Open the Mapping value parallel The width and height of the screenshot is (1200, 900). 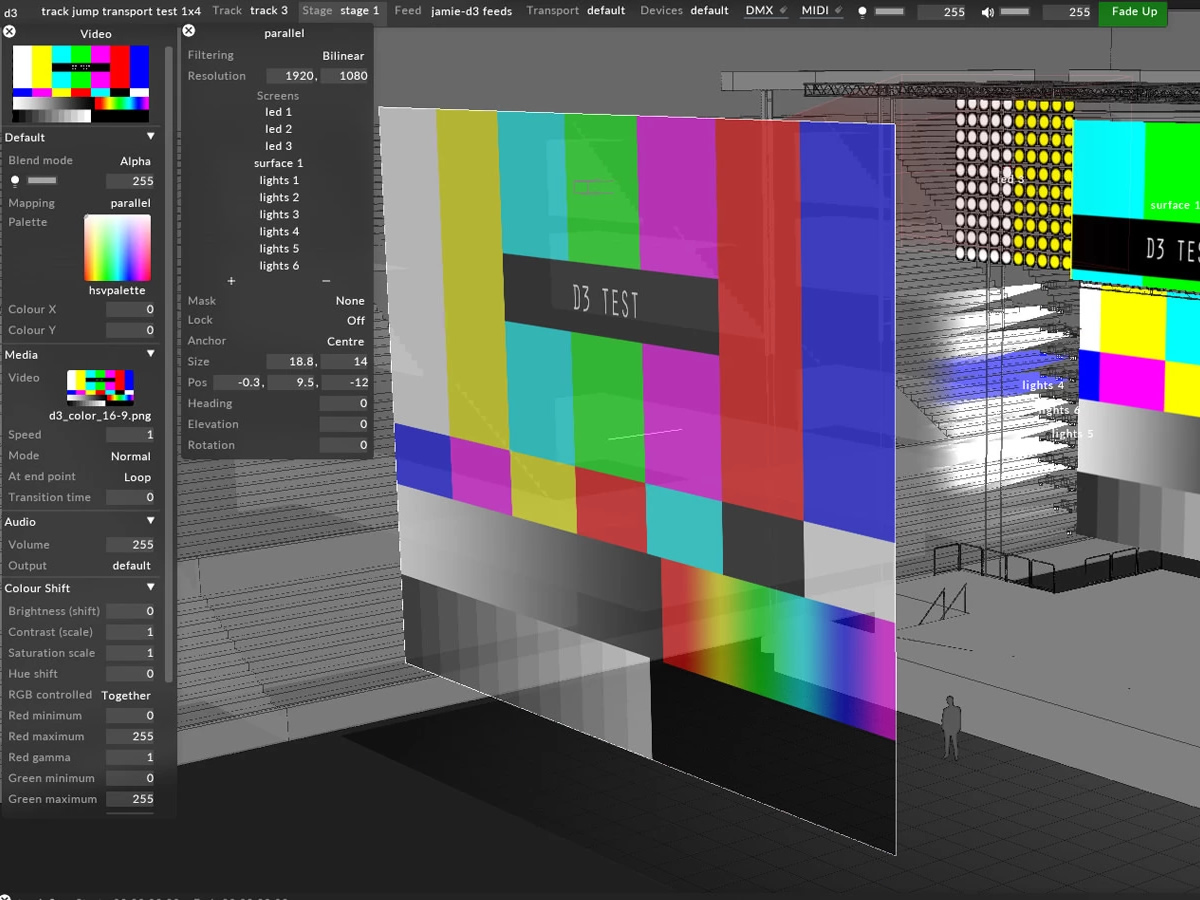coord(130,203)
